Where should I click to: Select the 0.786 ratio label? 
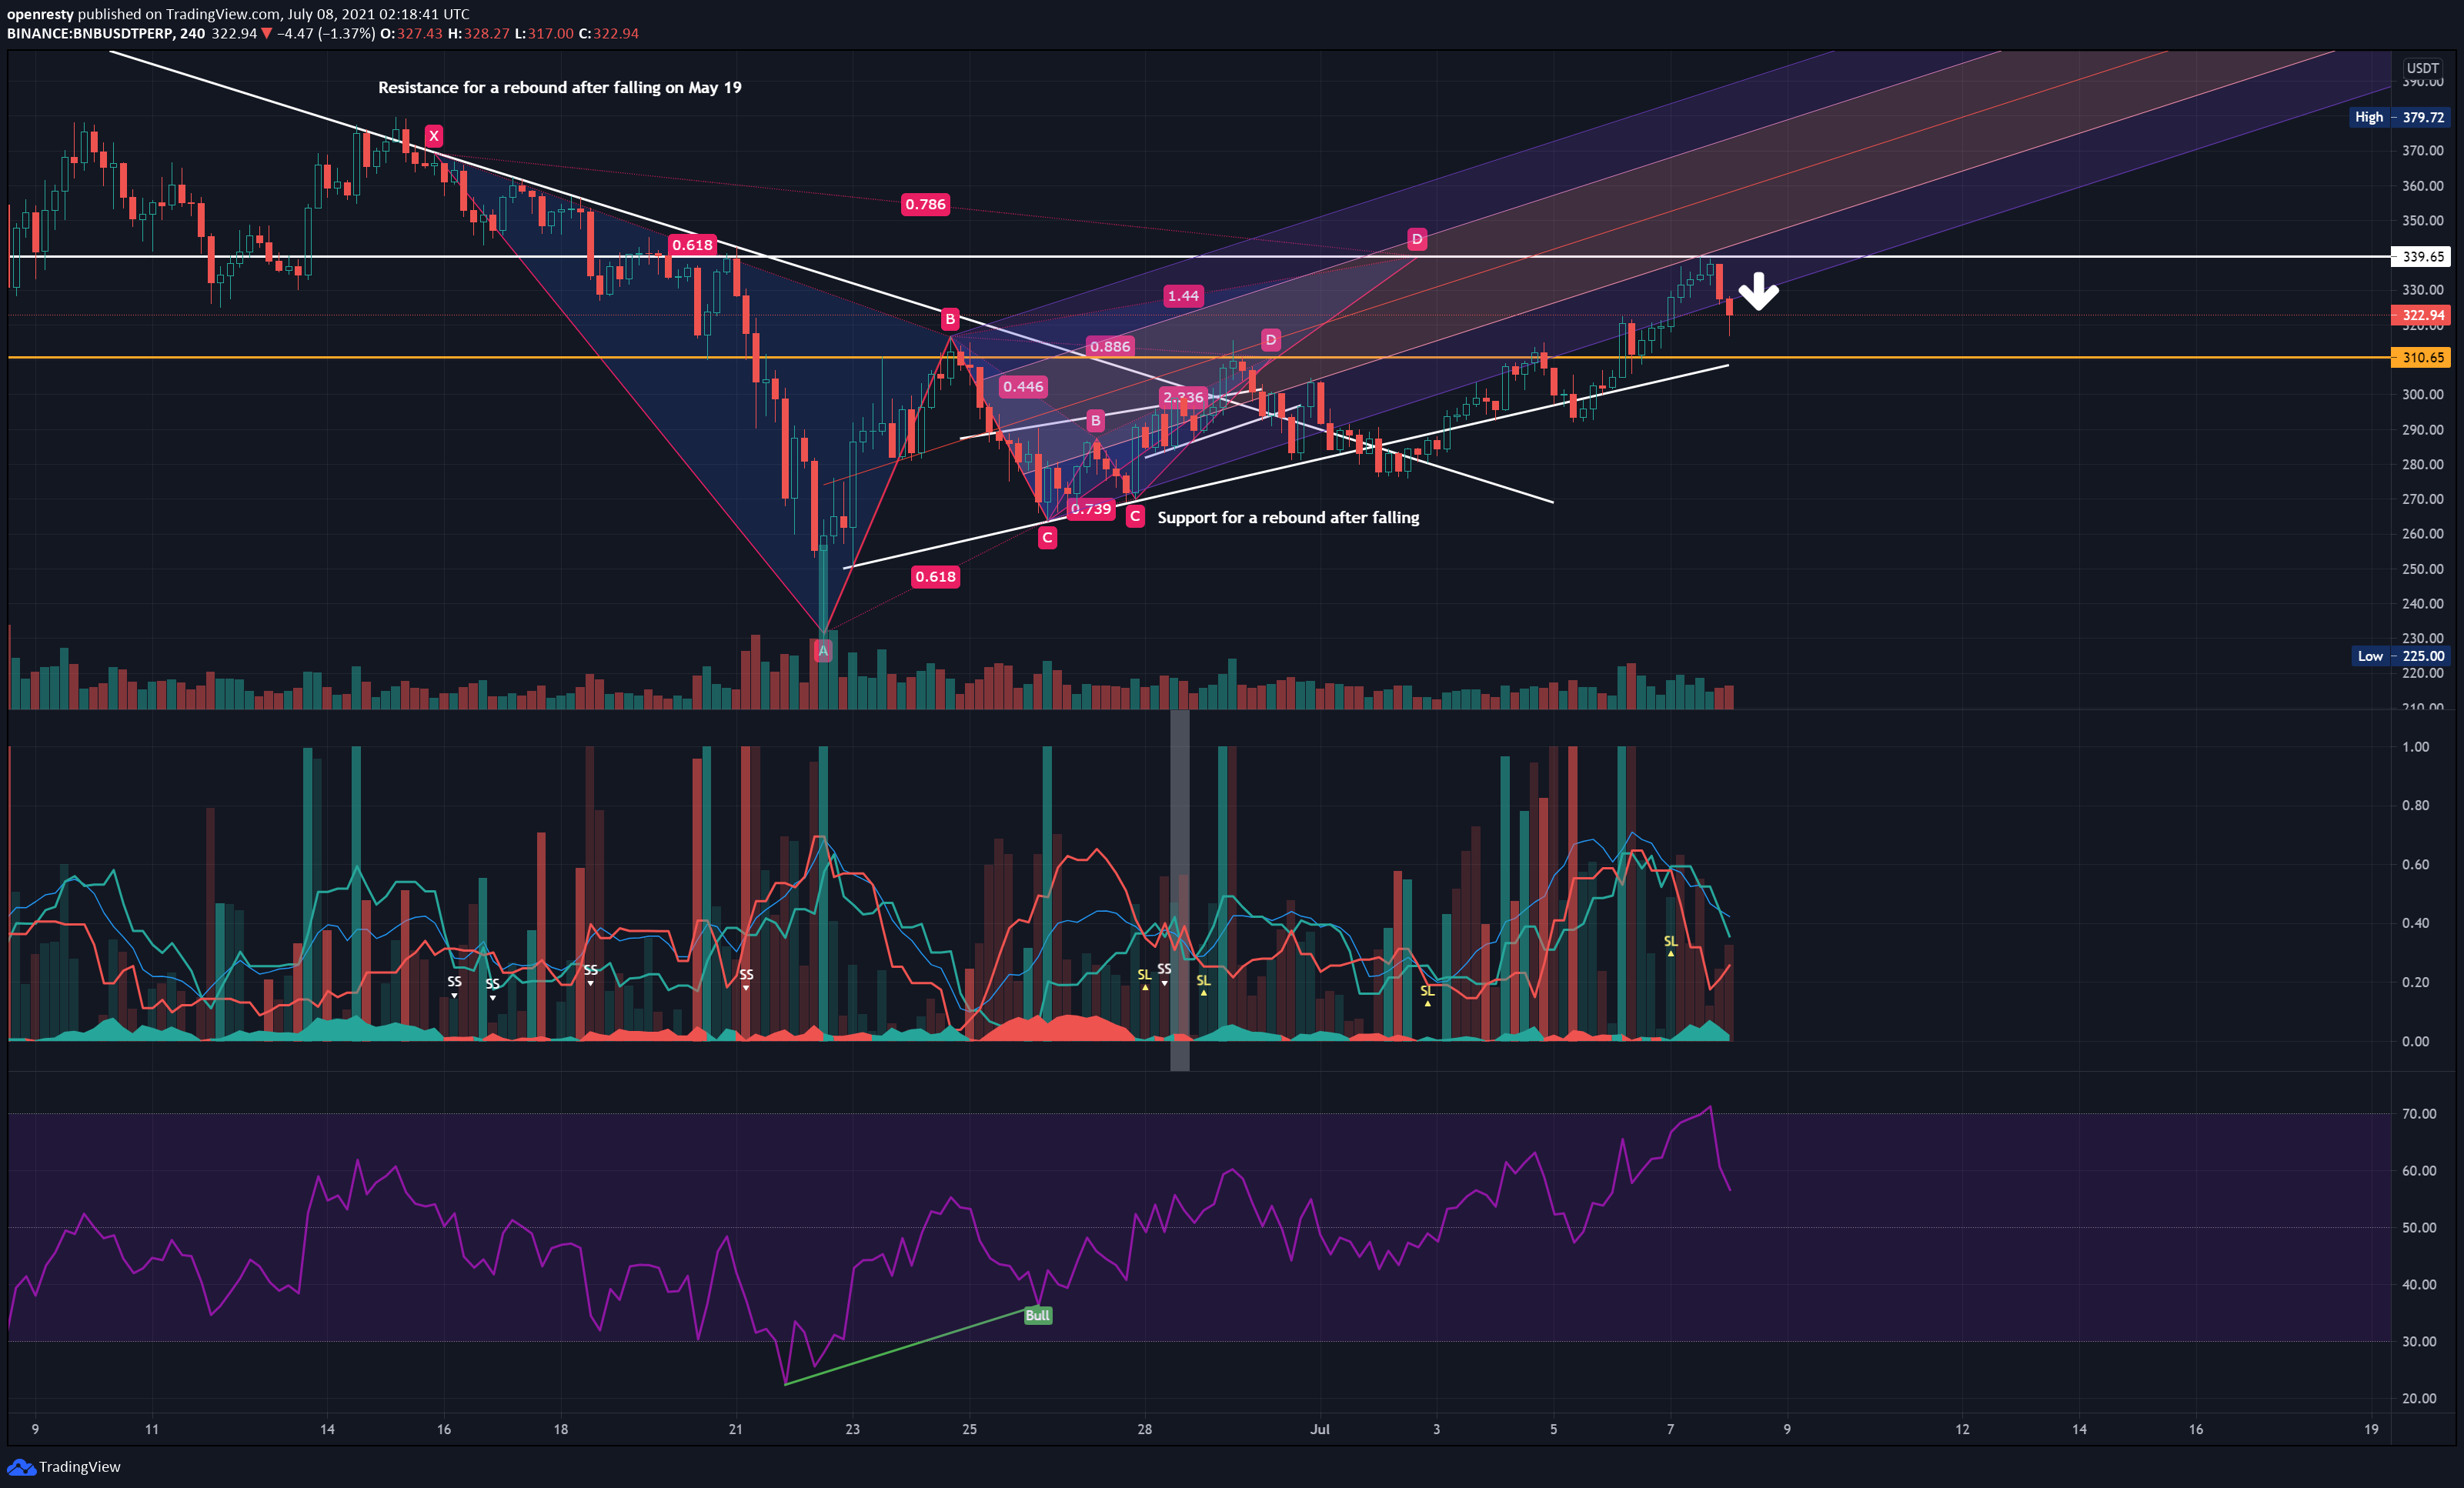click(x=925, y=204)
